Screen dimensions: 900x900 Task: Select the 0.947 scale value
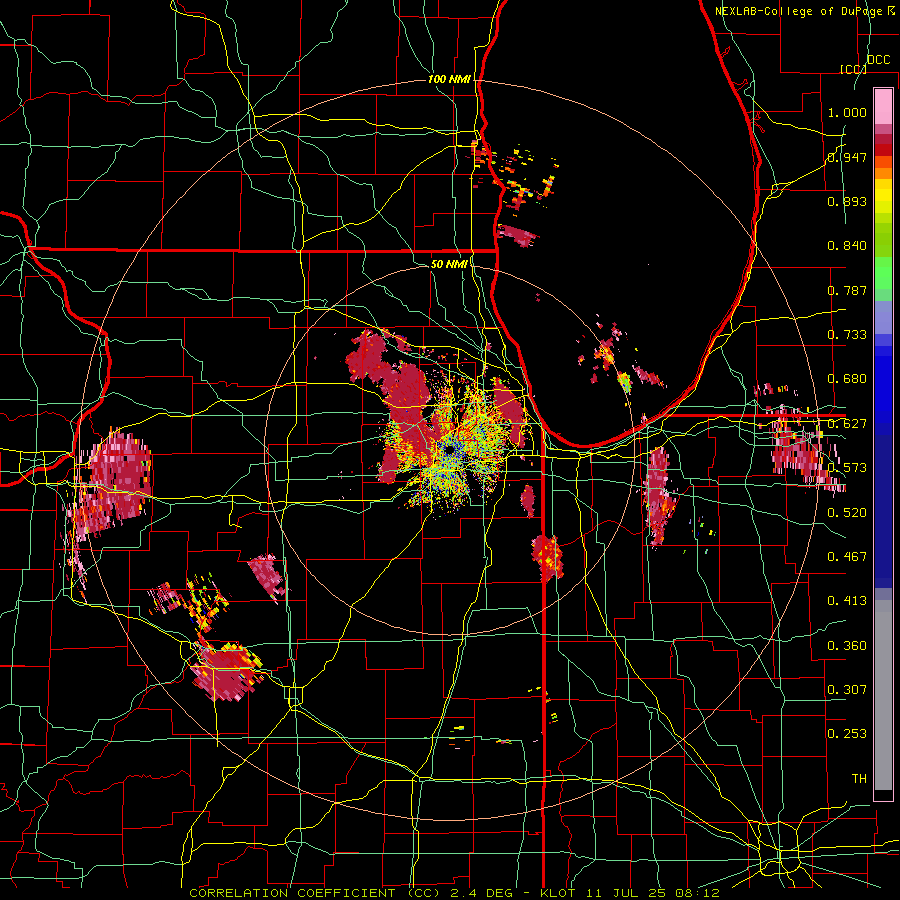[847, 157]
